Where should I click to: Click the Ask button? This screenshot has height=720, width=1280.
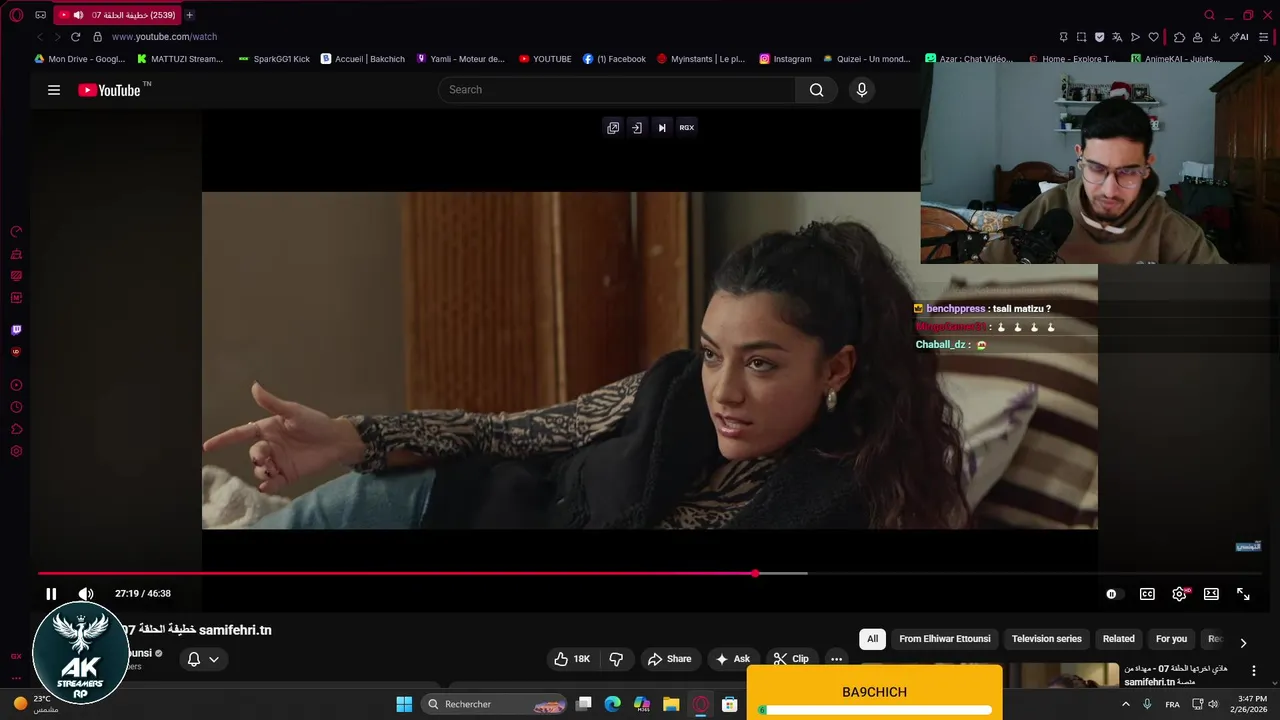[732, 659]
